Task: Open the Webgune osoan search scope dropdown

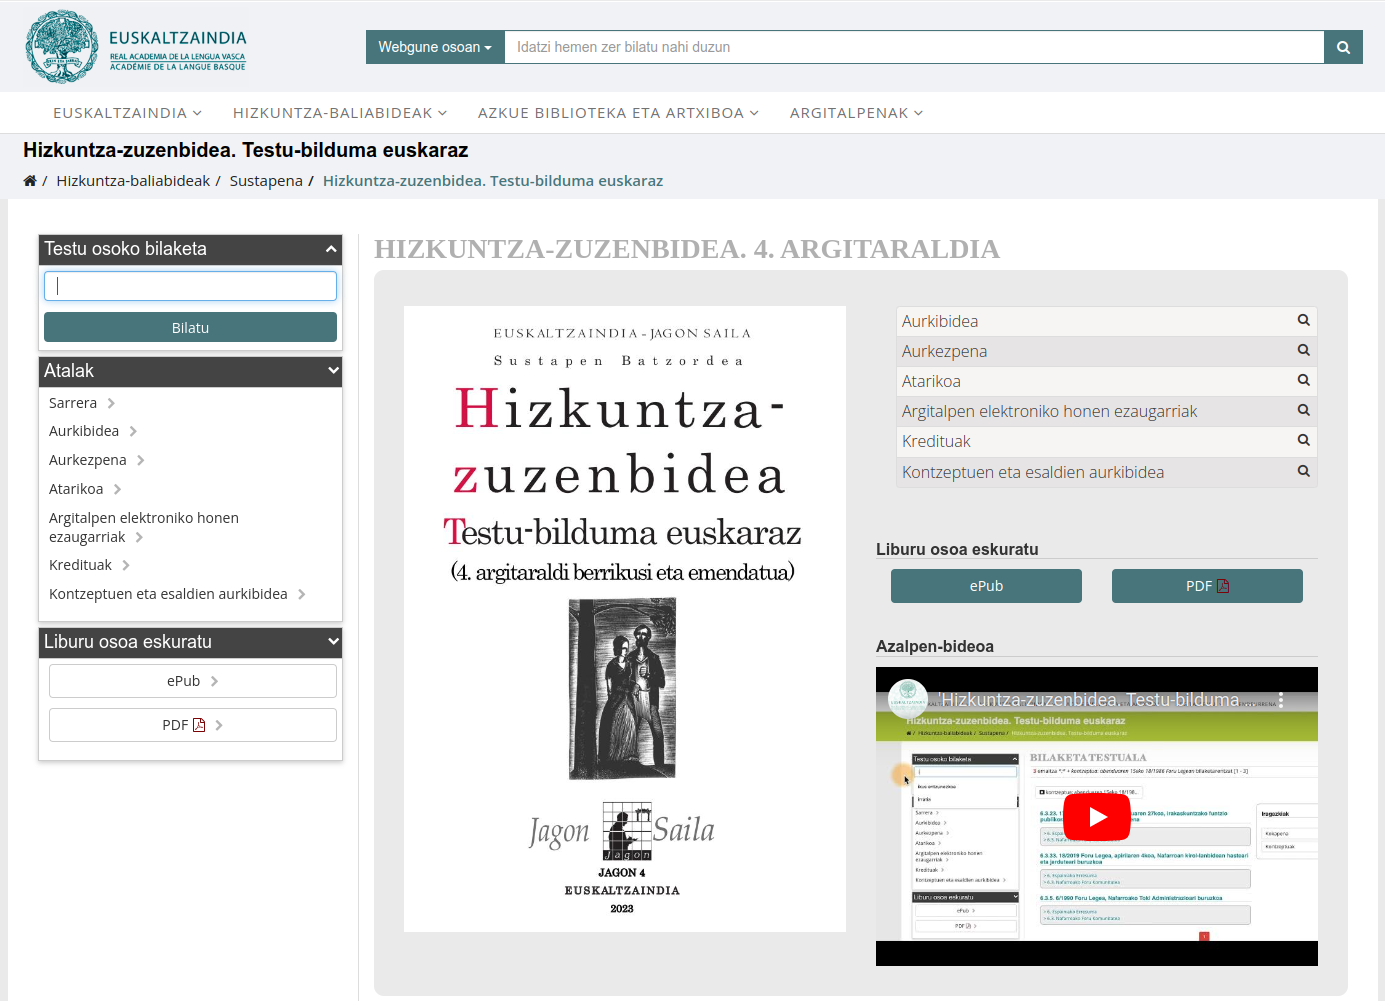Action: (x=435, y=47)
